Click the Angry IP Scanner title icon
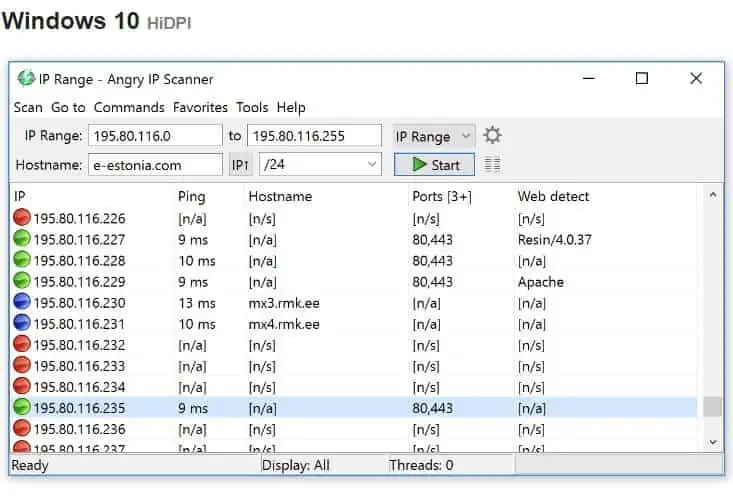The height and width of the screenshot is (496, 733). pyautogui.click(x=26, y=79)
